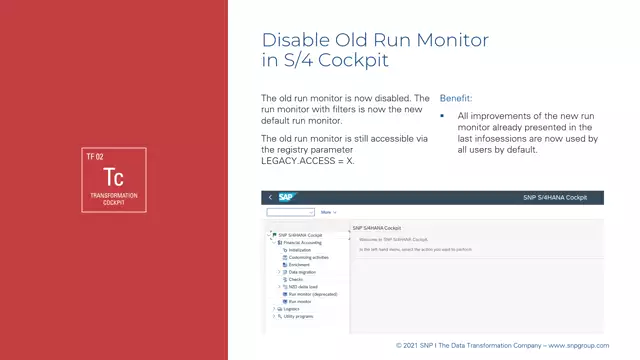The width and height of the screenshot is (640, 360).
Task: Click the Initialization tree icon
Action: pyautogui.click(x=285, y=250)
